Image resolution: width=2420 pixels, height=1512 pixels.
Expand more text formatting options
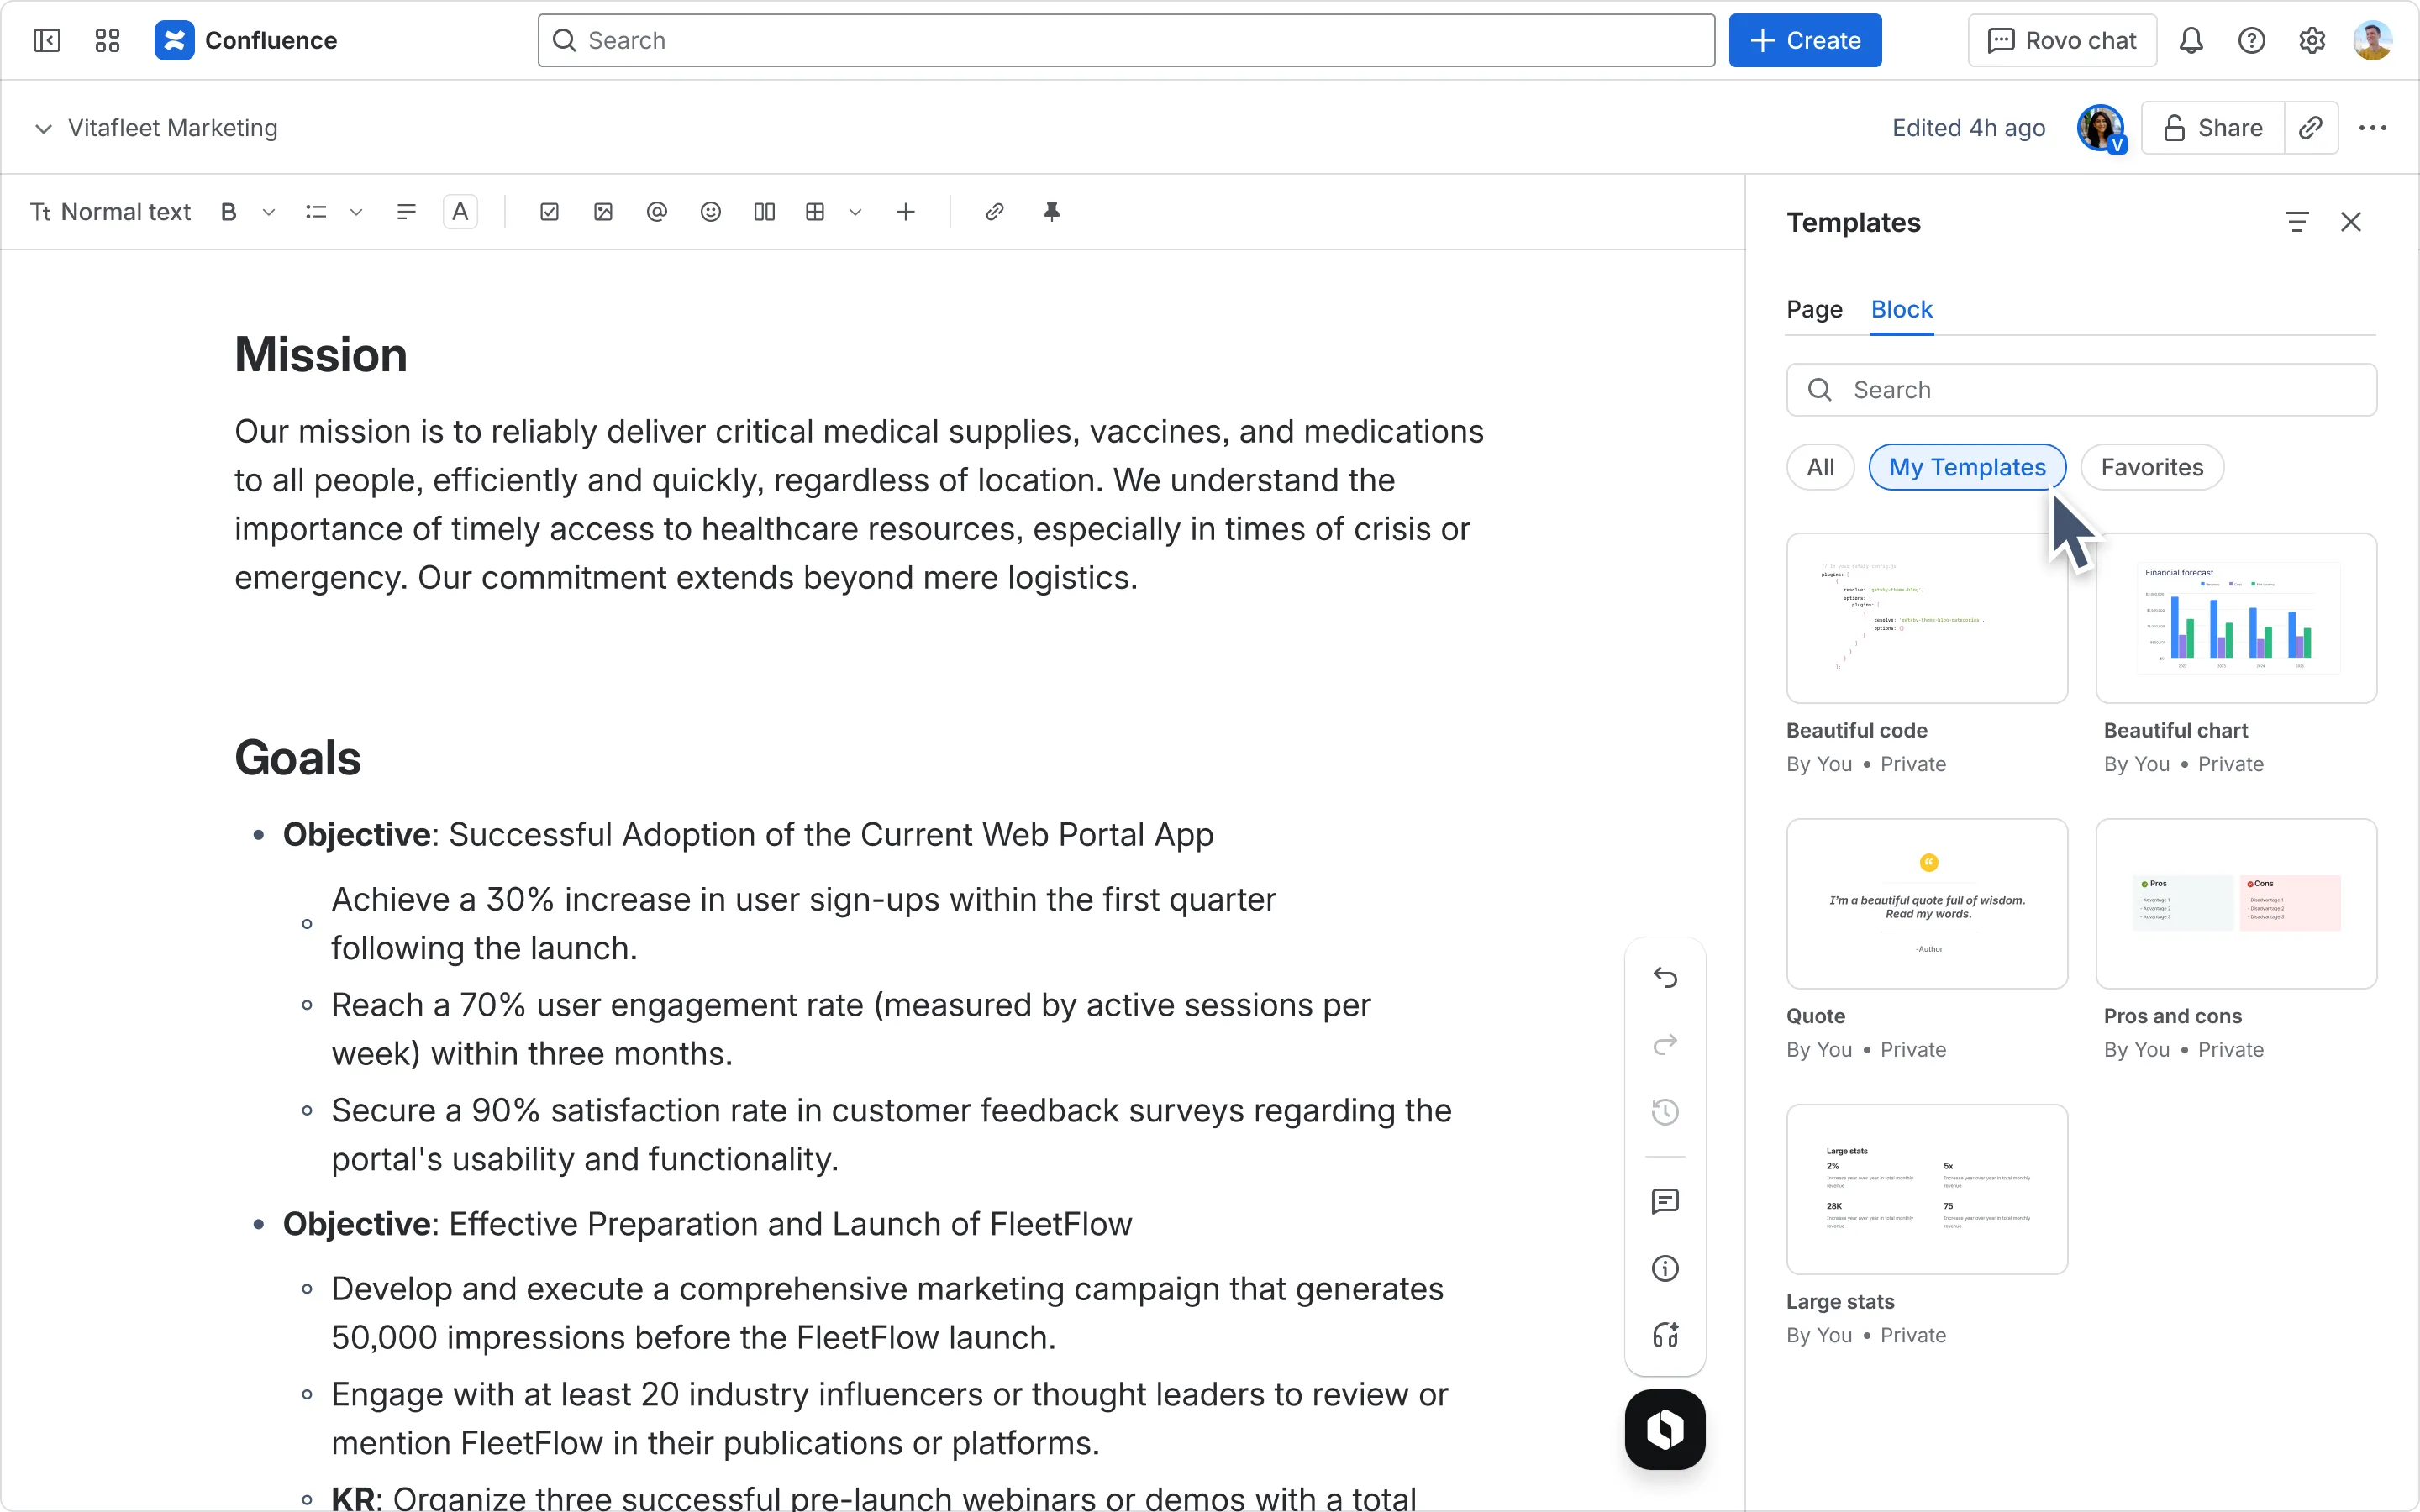coord(269,212)
